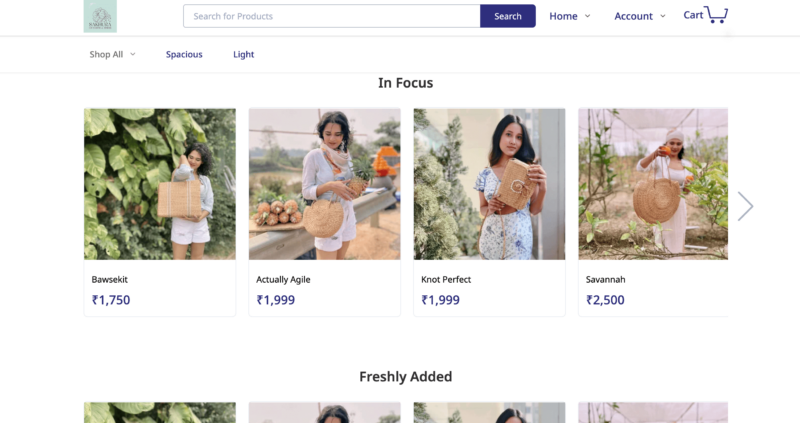The width and height of the screenshot is (800, 423).
Task: Click the Bawsekit product name
Action: pyautogui.click(x=111, y=280)
